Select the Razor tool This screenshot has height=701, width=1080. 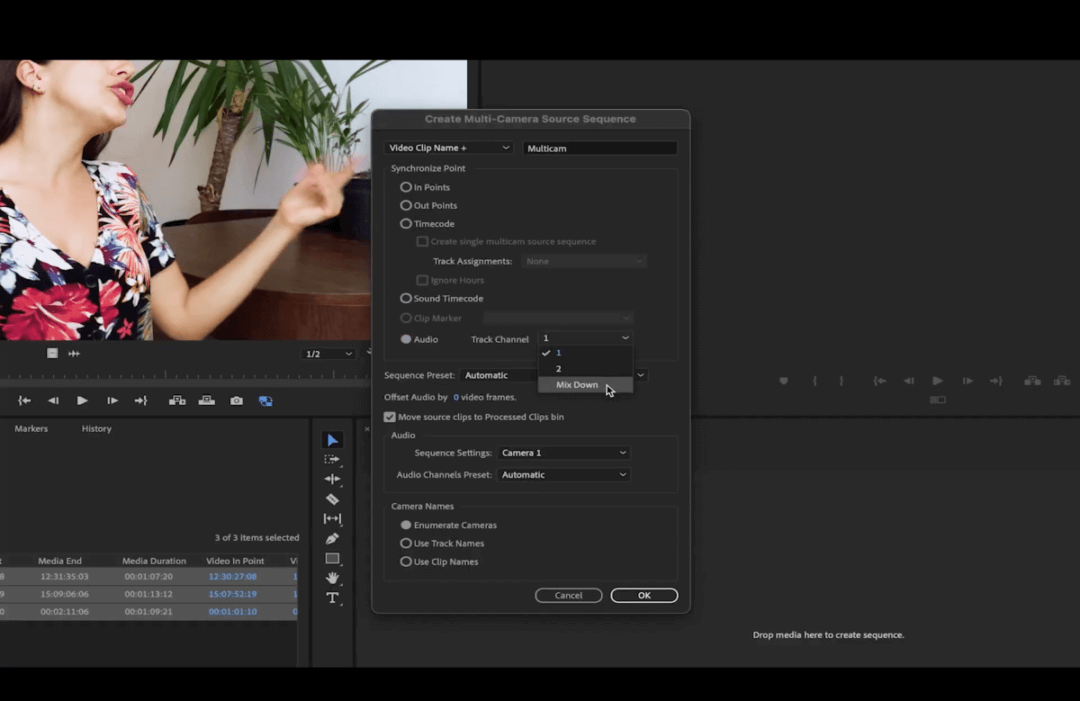click(333, 498)
